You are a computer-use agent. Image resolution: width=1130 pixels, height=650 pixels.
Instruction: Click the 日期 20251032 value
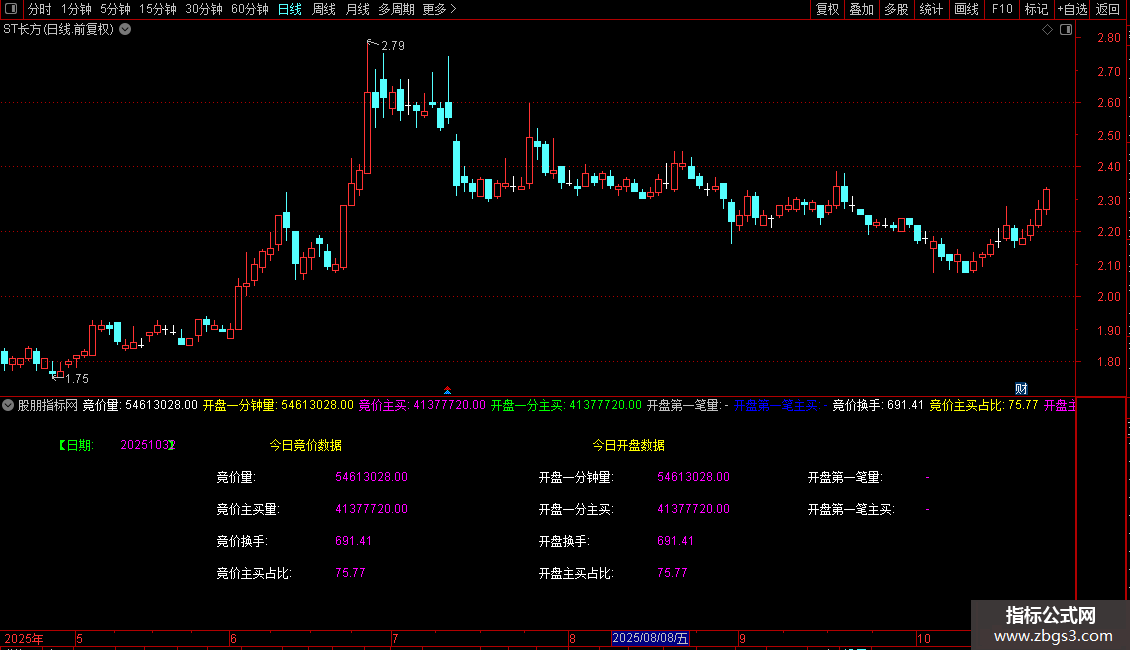[x=148, y=445]
